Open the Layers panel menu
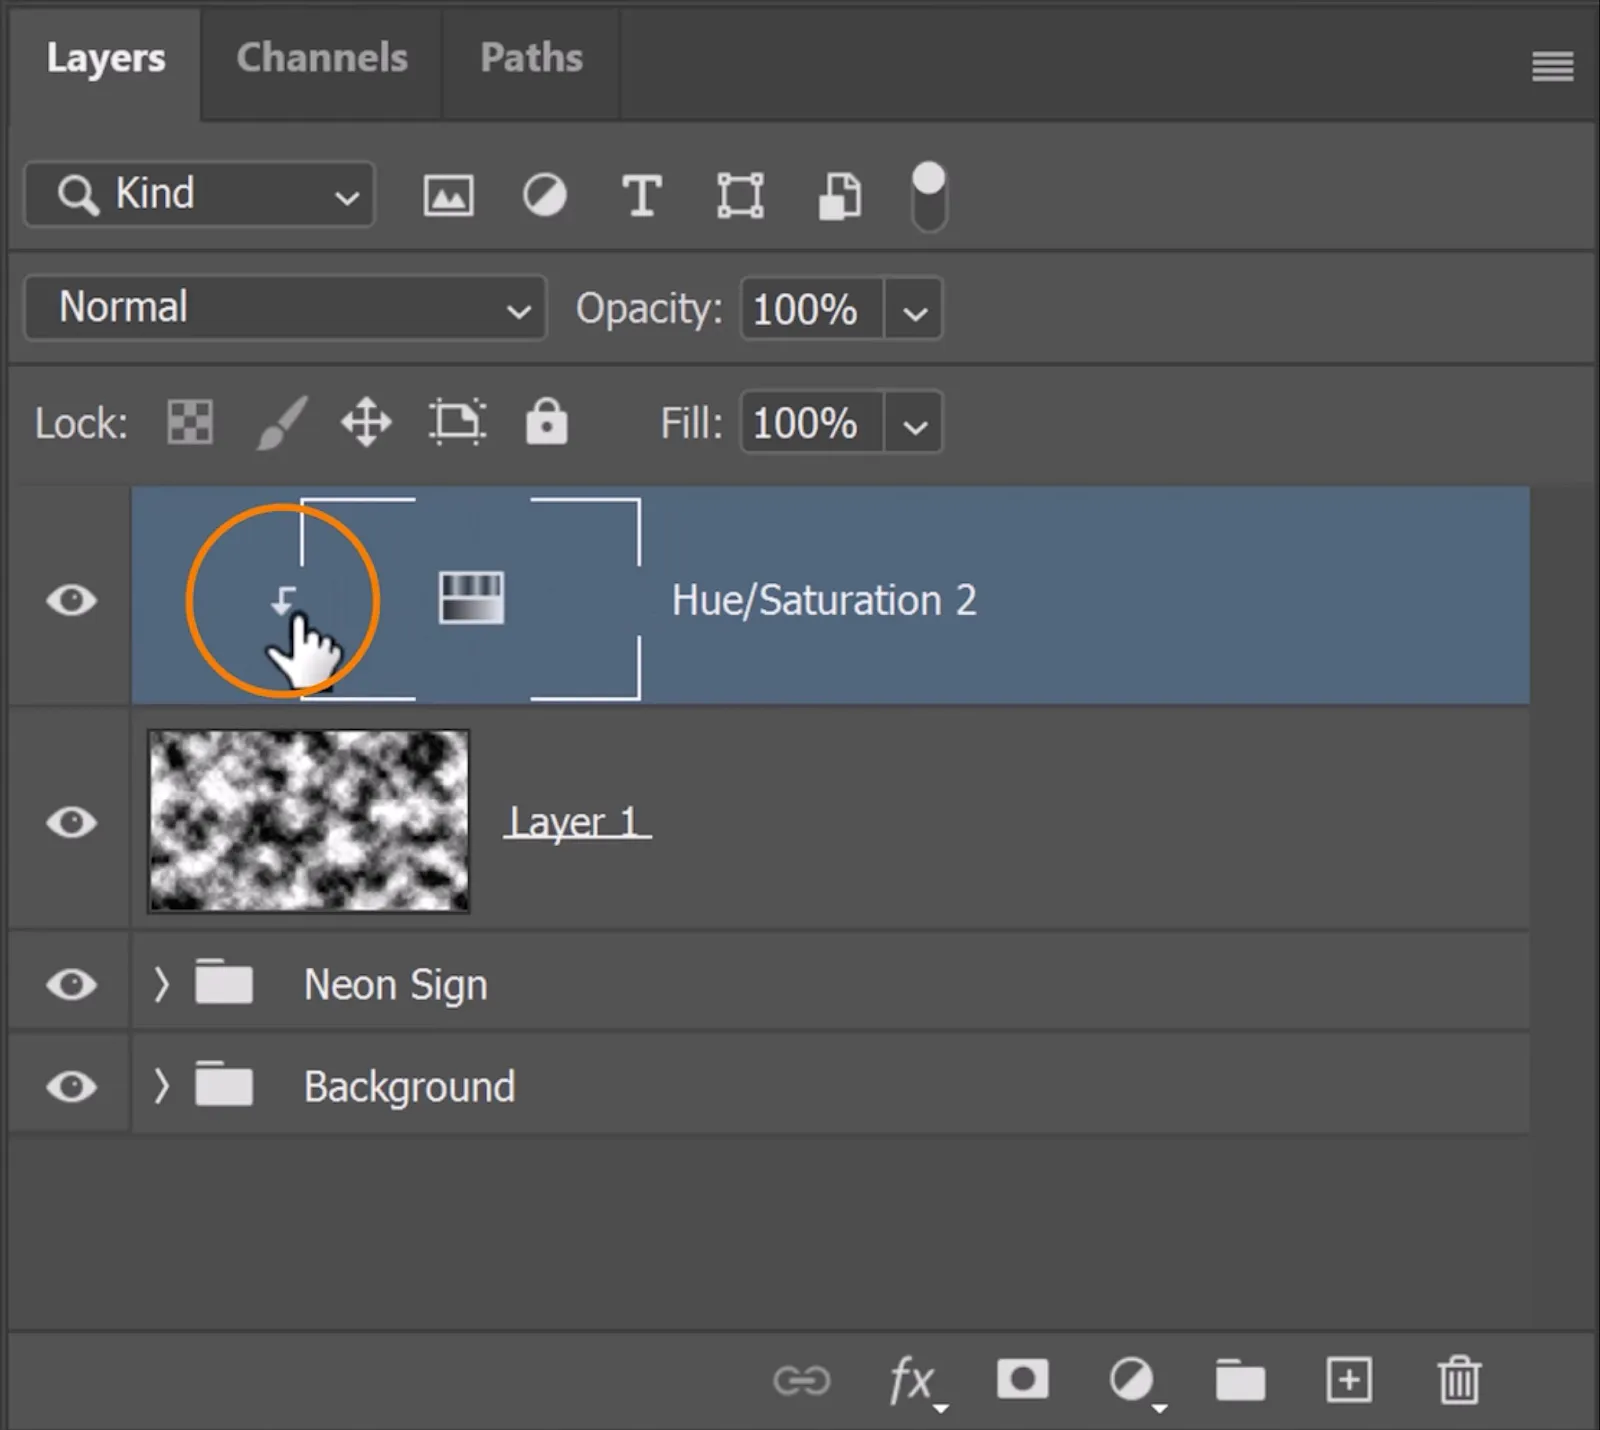The height and width of the screenshot is (1430, 1600). (x=1552, y=67)
